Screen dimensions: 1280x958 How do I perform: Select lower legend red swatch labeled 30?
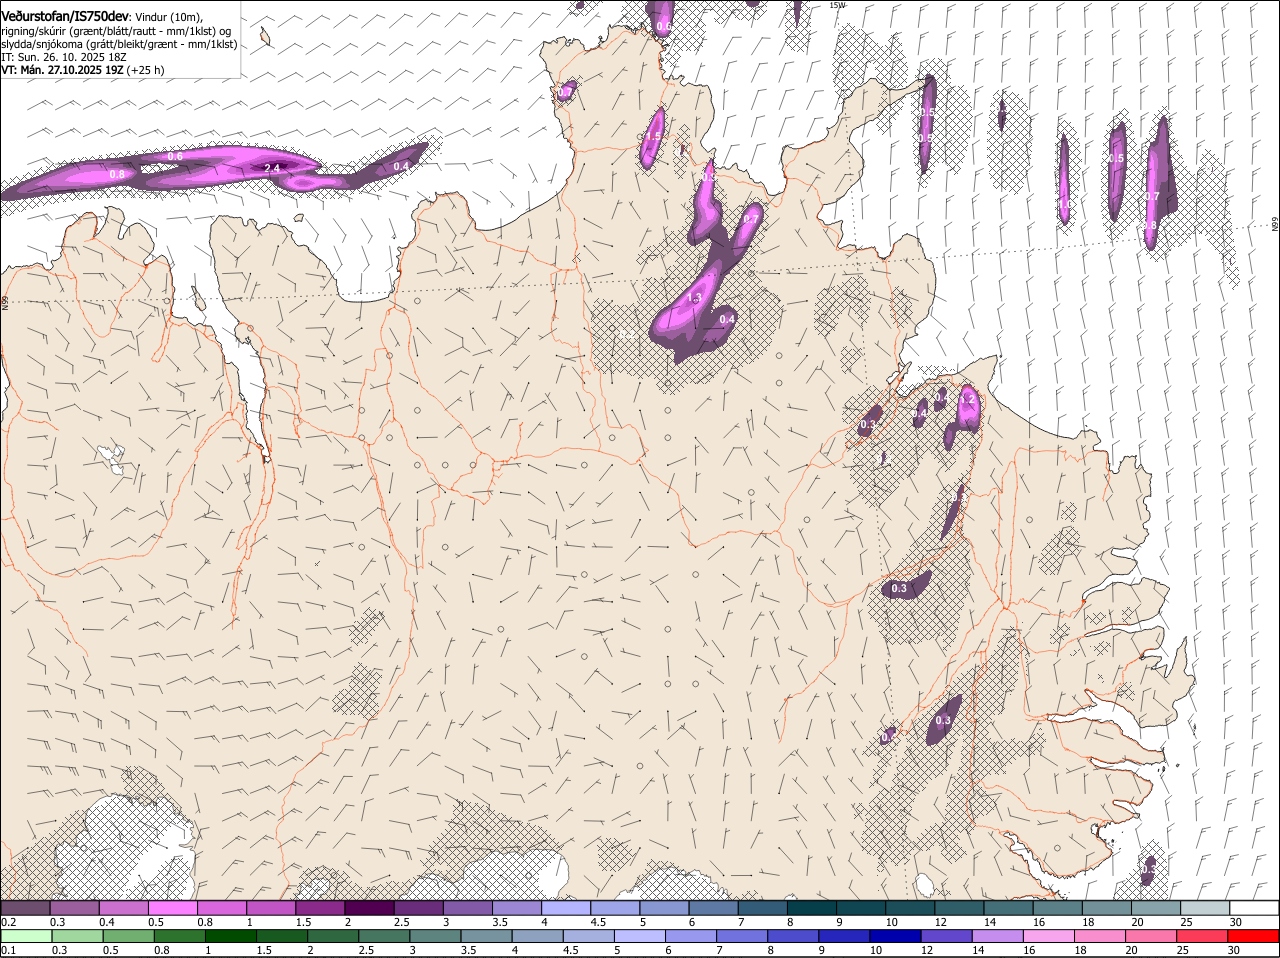(x=1254, y=936)
